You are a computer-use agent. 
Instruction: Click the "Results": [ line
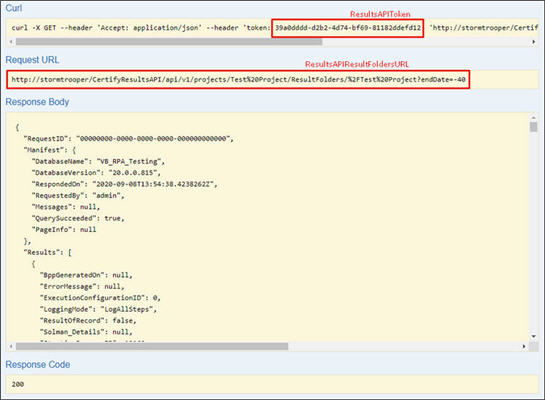tap(48, 252)
